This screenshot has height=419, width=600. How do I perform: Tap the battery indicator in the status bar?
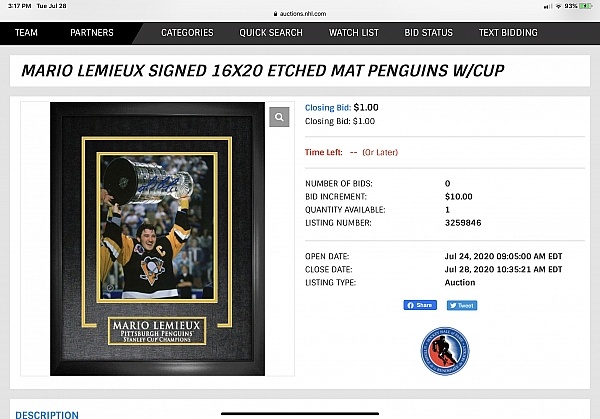(x=585, y=6)
